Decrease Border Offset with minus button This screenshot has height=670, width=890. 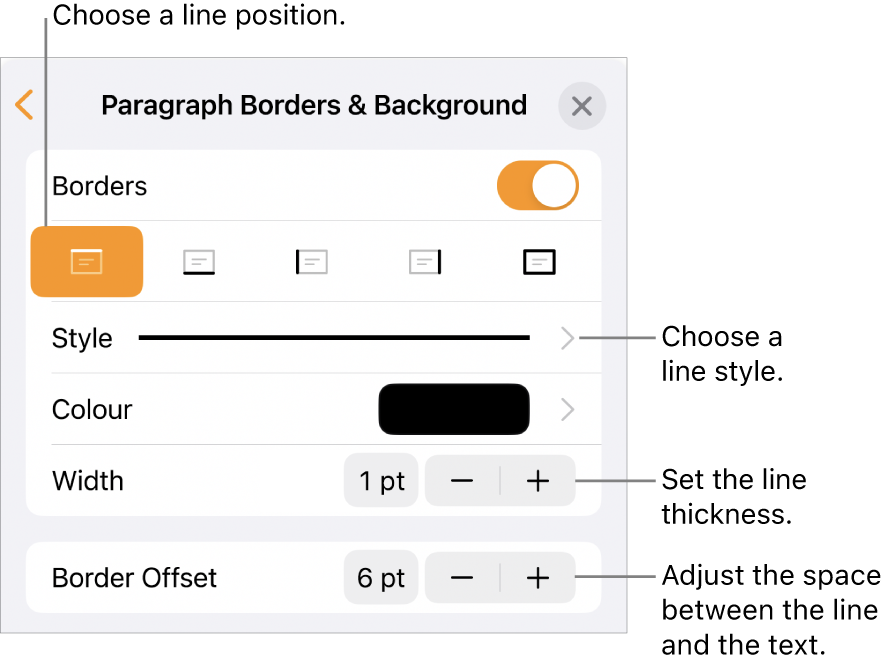coord(462,577)
